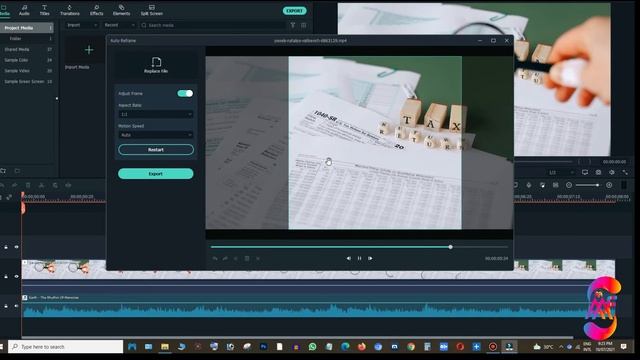This screenshot has width=640, height=360.
Task: Click the Windows taskbar search box
Action: point(66,347)
